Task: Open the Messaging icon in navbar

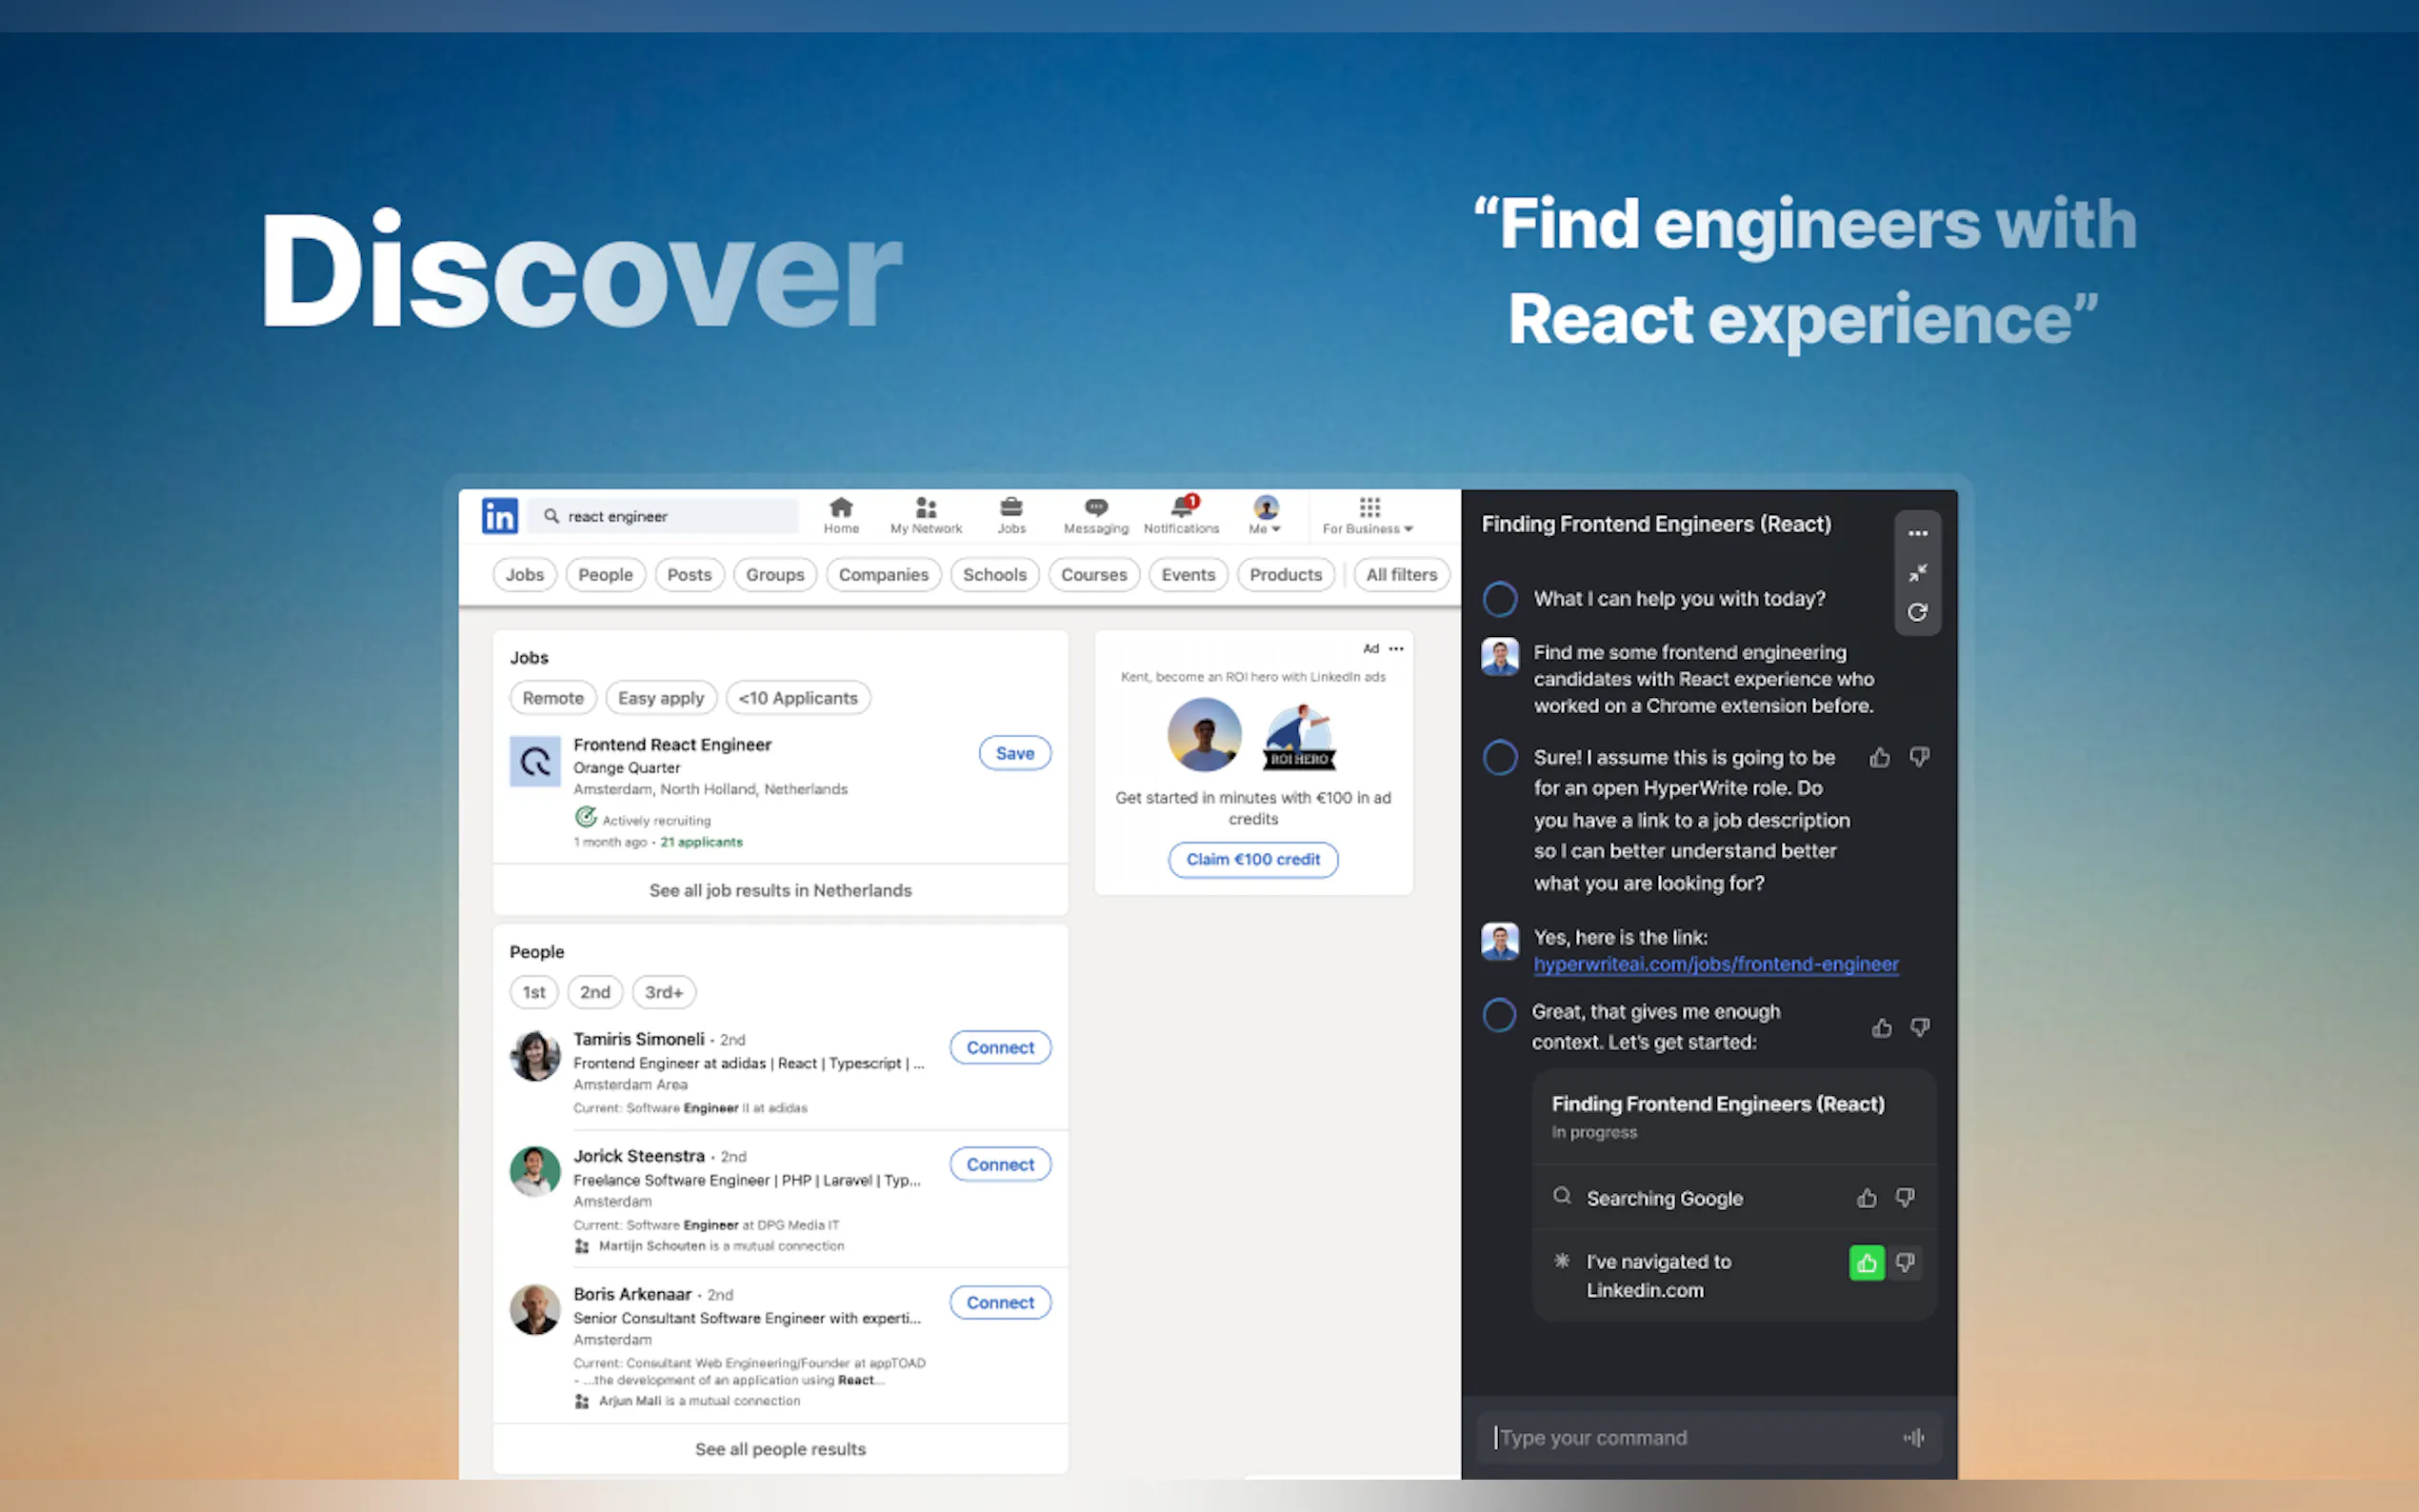Action: click(1095, 514)
